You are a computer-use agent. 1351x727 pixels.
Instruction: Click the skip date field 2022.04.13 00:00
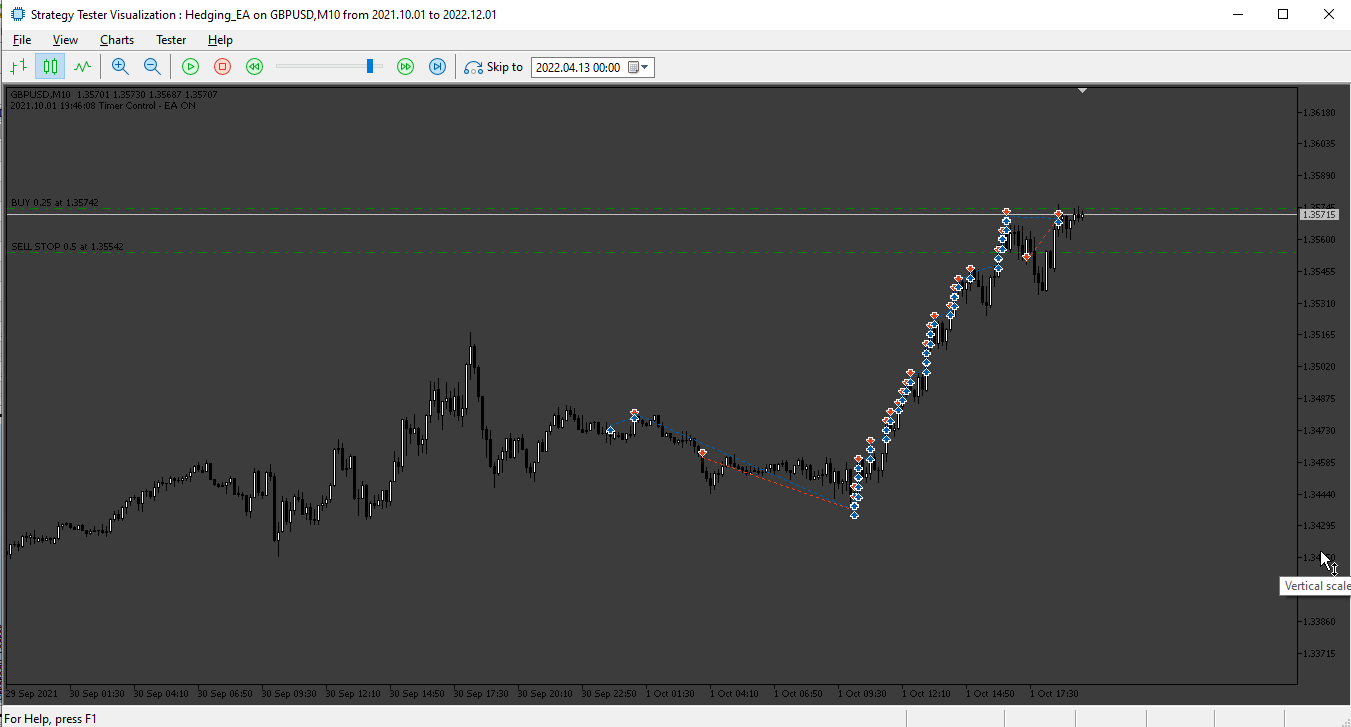[578, 67]
